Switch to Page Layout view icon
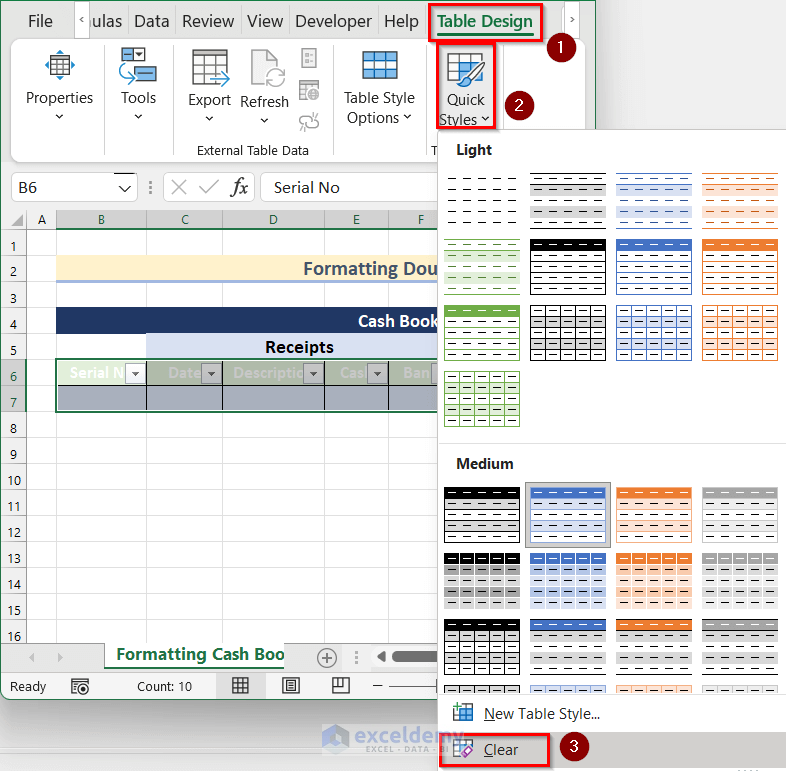This screenshot has height=771, width=786. point(291,685)
